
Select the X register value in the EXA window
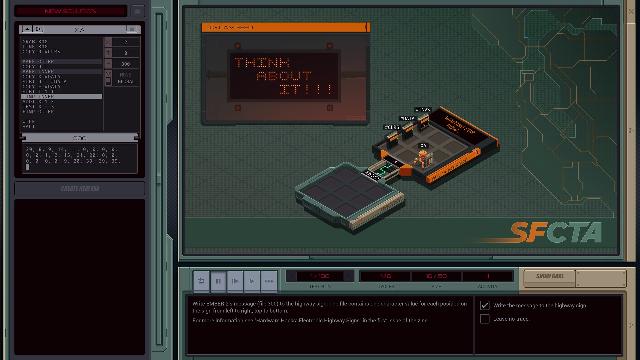(x=126, y=42)
